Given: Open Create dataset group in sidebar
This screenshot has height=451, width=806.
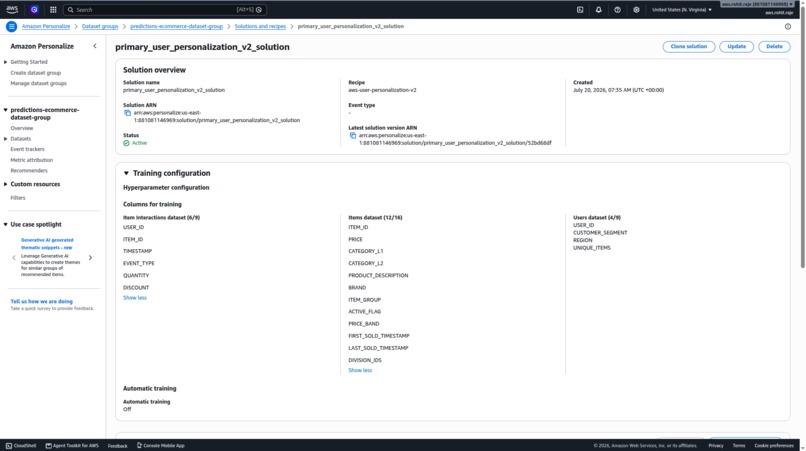Looking at the screenshot, I should [35, 73].
